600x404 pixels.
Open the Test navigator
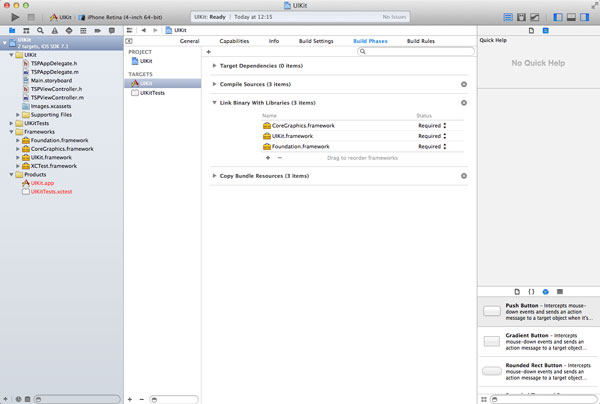click(69, 30)
